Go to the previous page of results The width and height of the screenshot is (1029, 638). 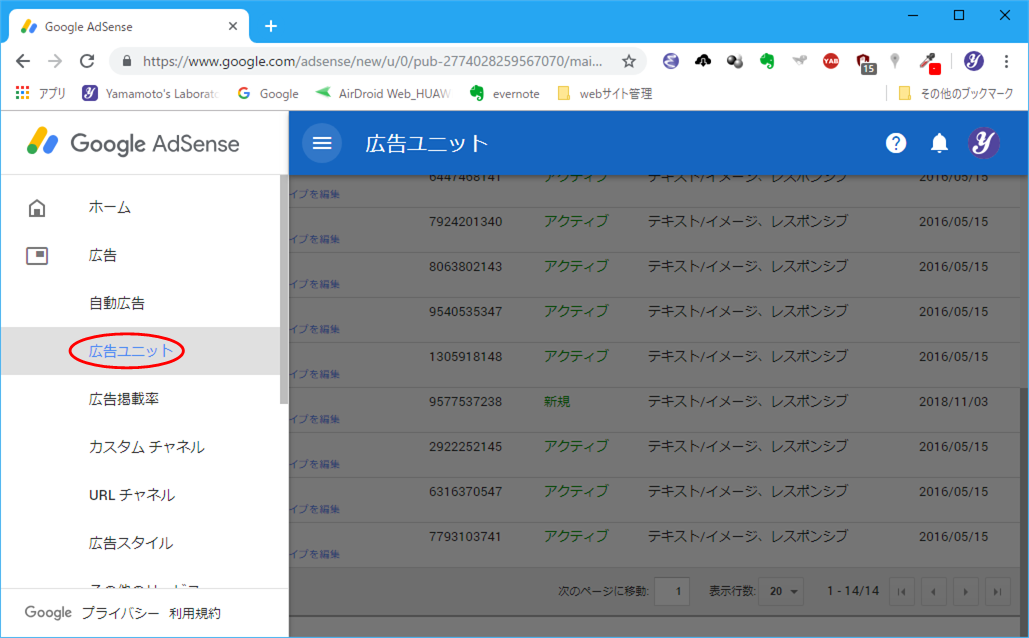click(x=933, y=591)
